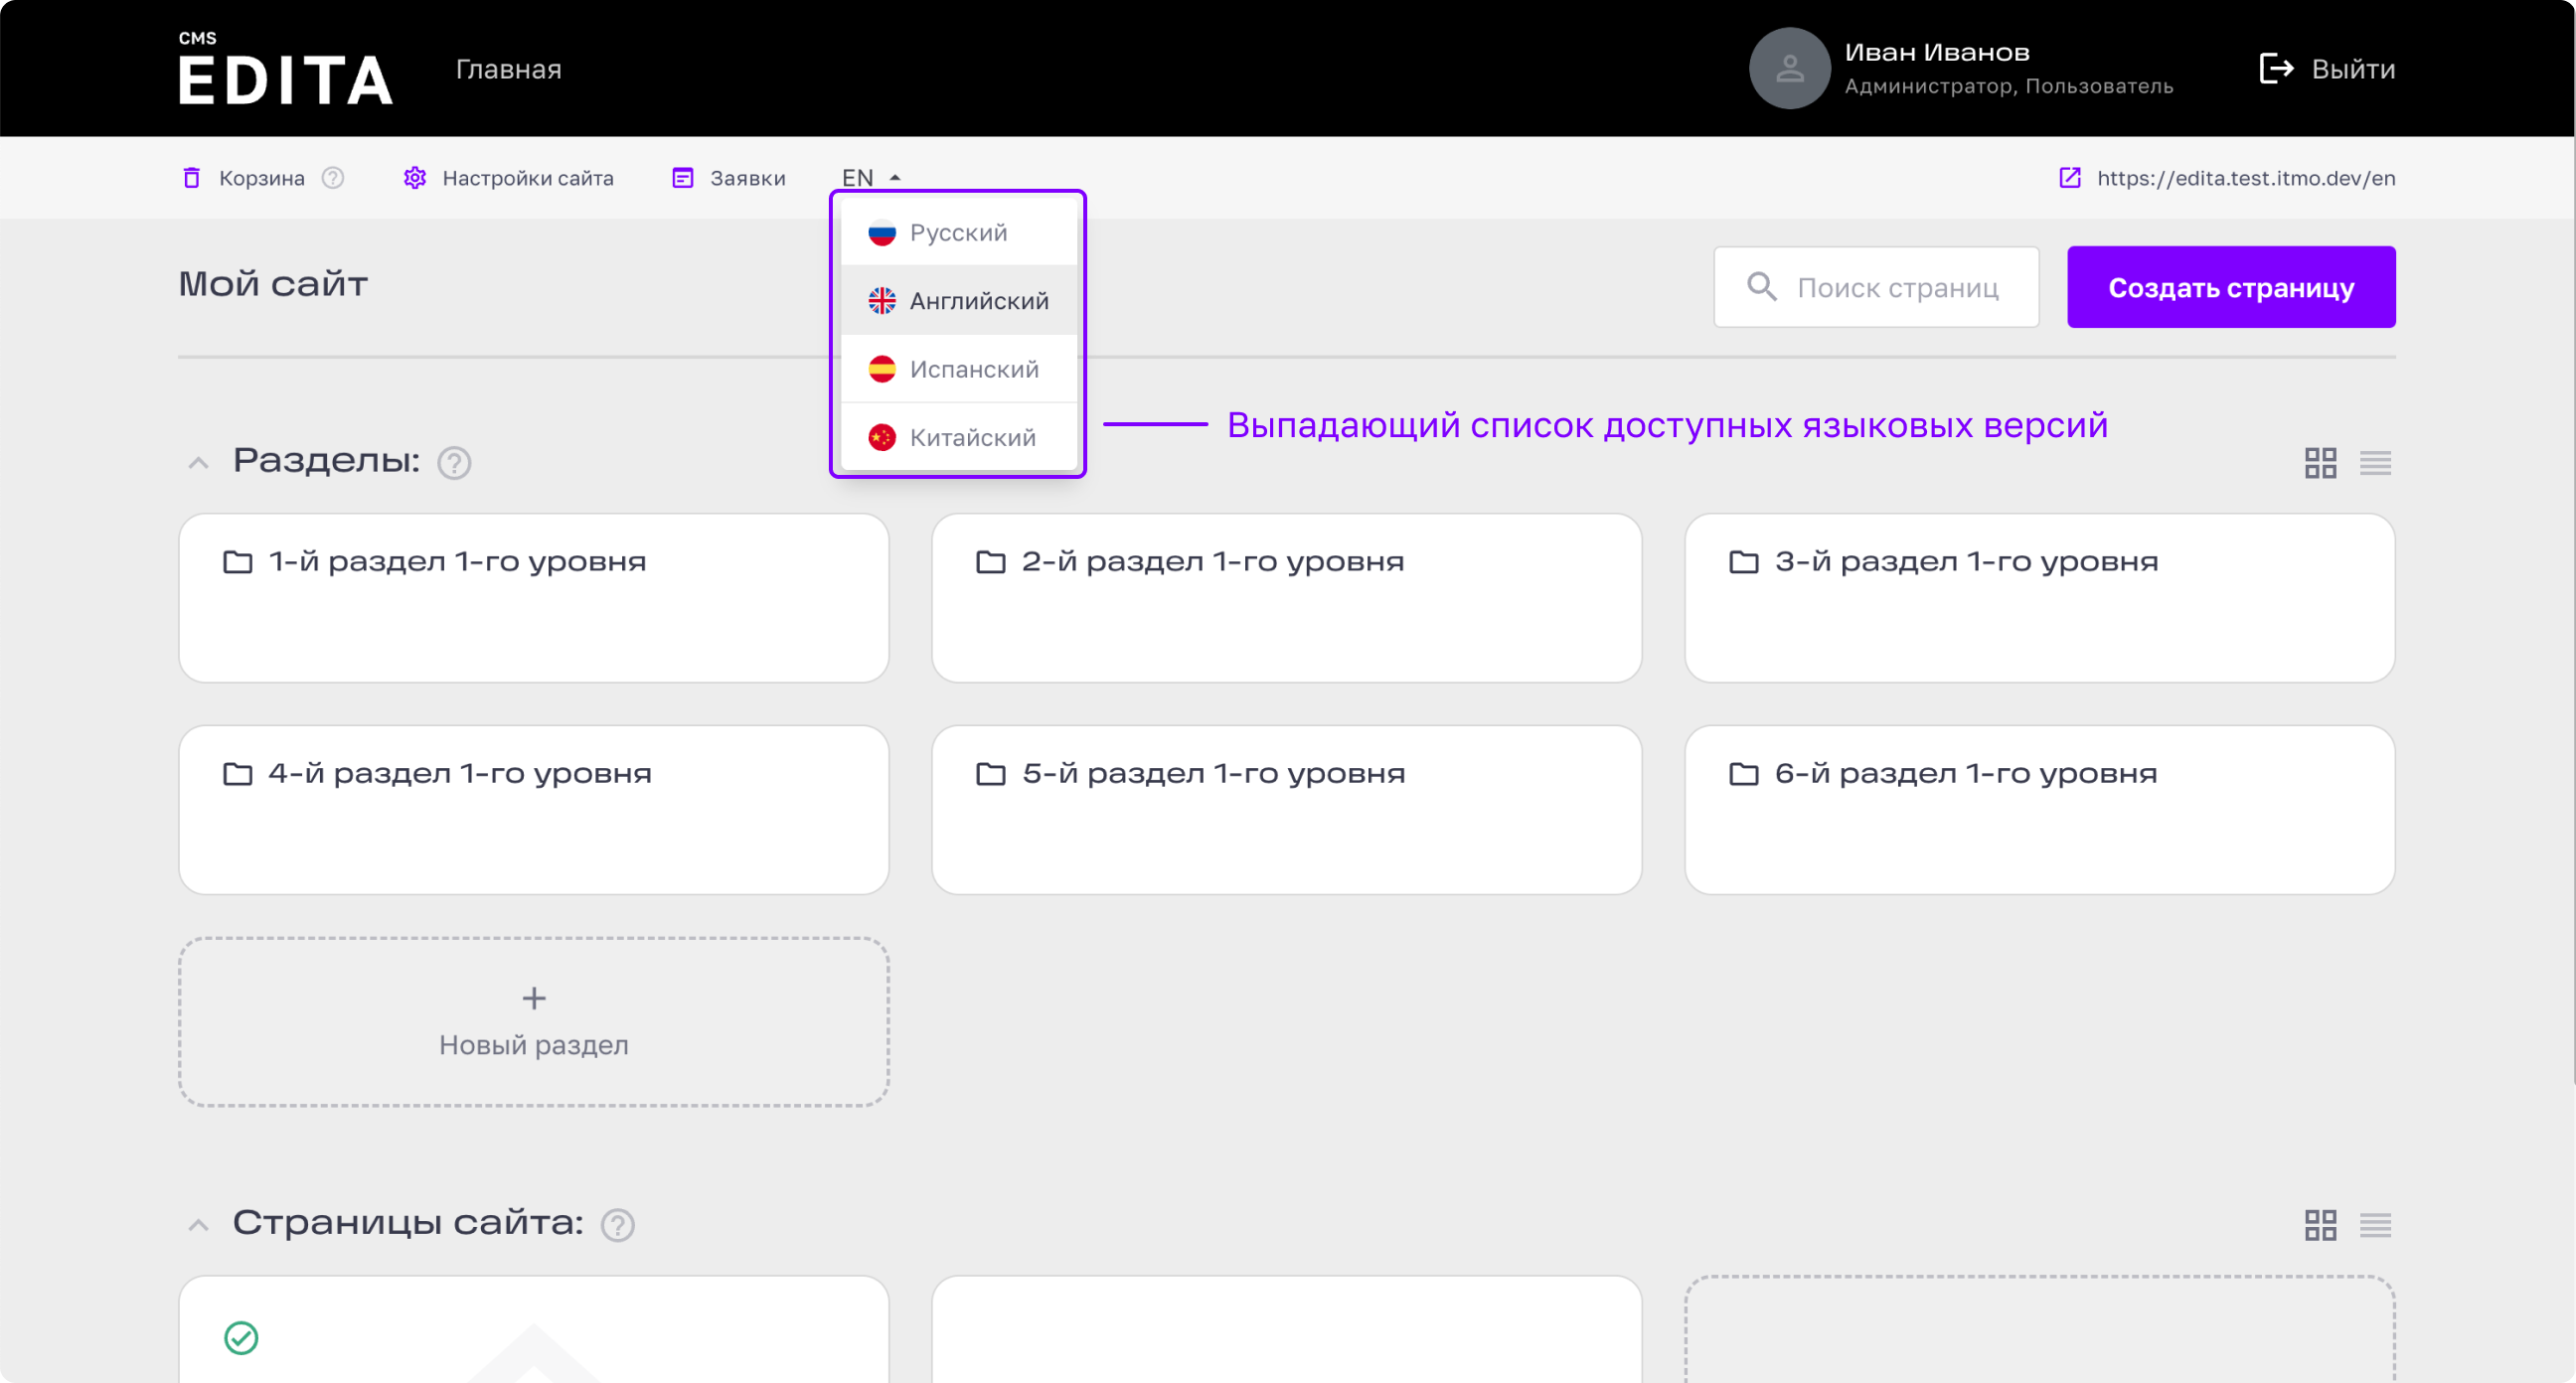
Task: Open 6-й раздел 1-го уровня card
Action: 2039,810
